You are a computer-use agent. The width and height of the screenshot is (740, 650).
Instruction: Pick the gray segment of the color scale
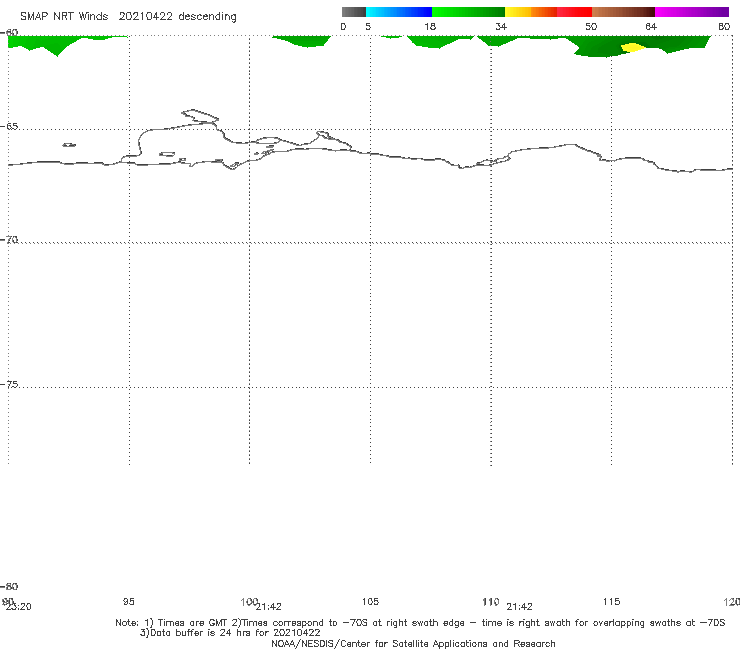pos(353,12)
